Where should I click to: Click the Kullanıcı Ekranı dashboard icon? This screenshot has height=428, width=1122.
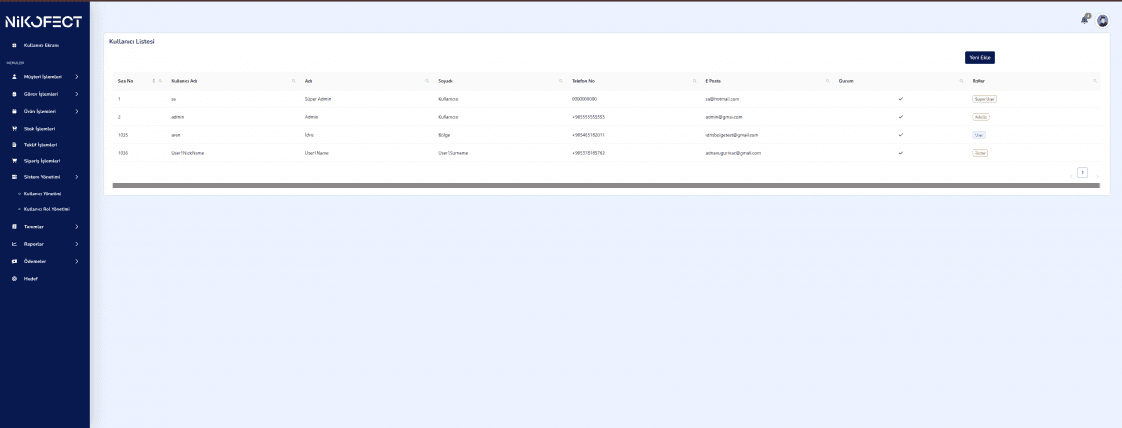14,45
